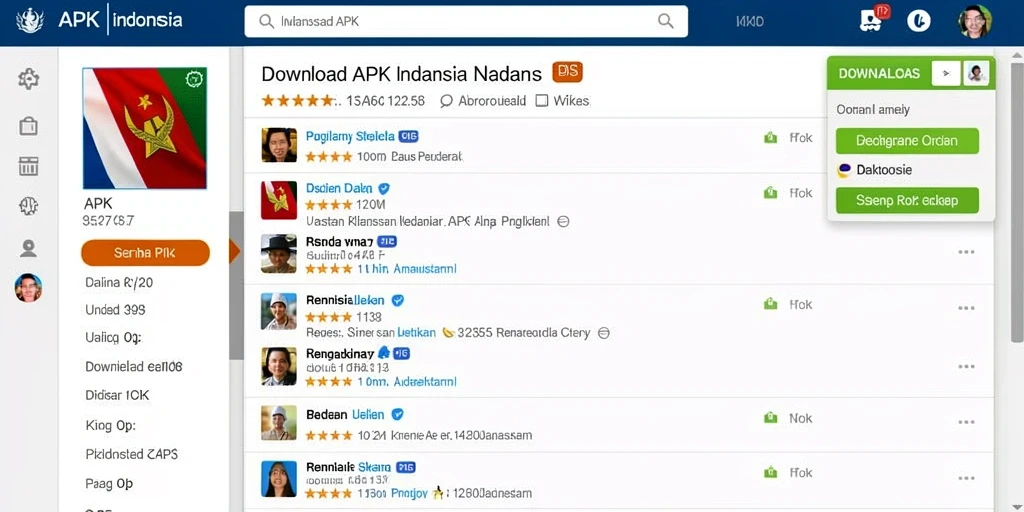Click the green Deohgrane Ordan button

tap(907, 141)
